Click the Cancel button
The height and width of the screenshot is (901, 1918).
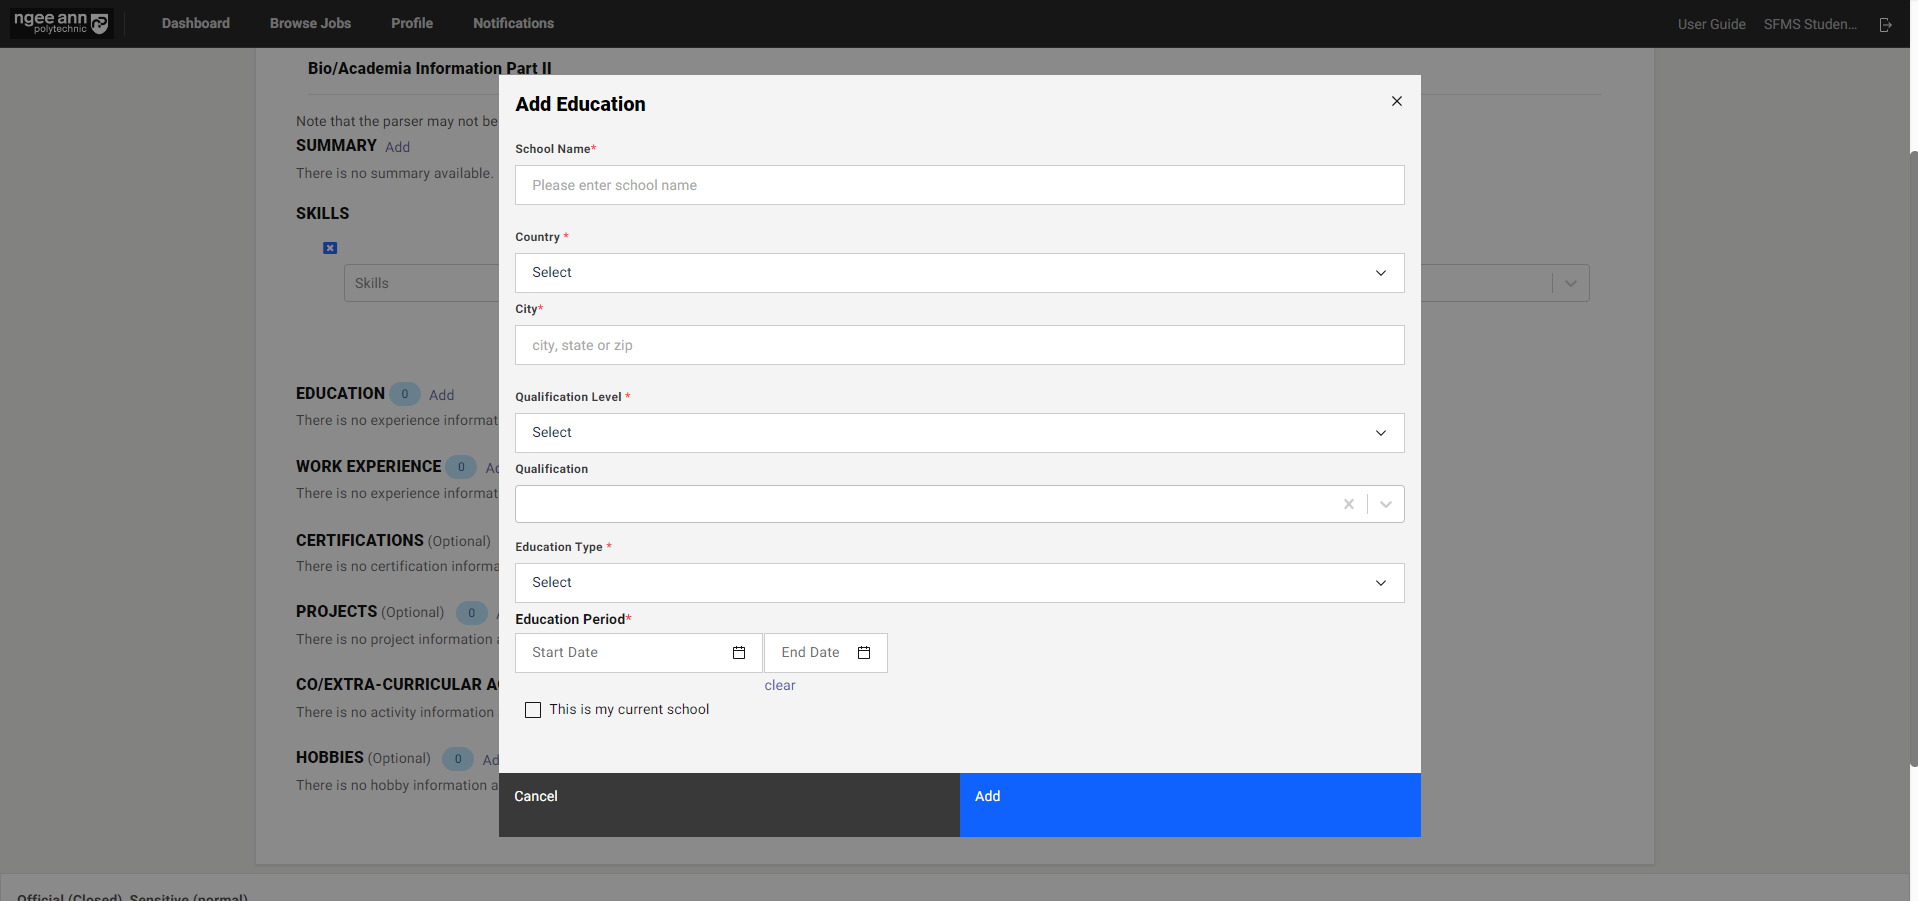(729, 804)
